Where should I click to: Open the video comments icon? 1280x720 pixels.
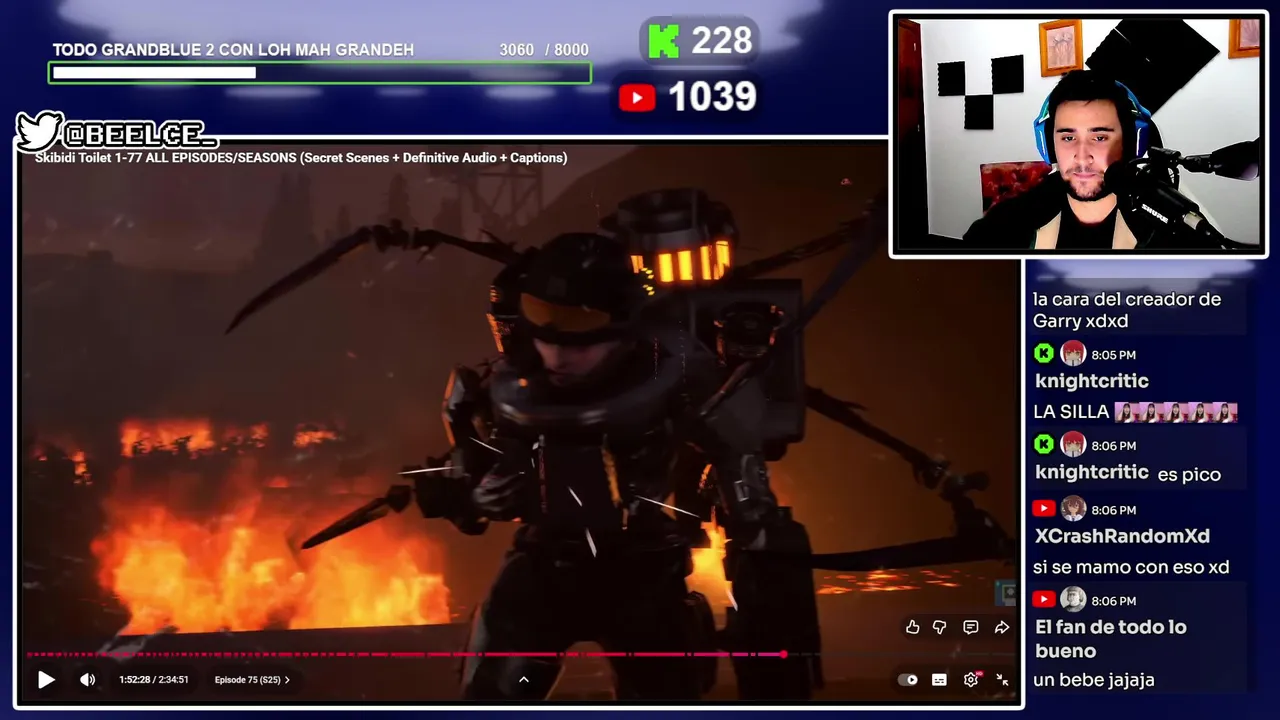pyautogui.click(x=970, y=627)
